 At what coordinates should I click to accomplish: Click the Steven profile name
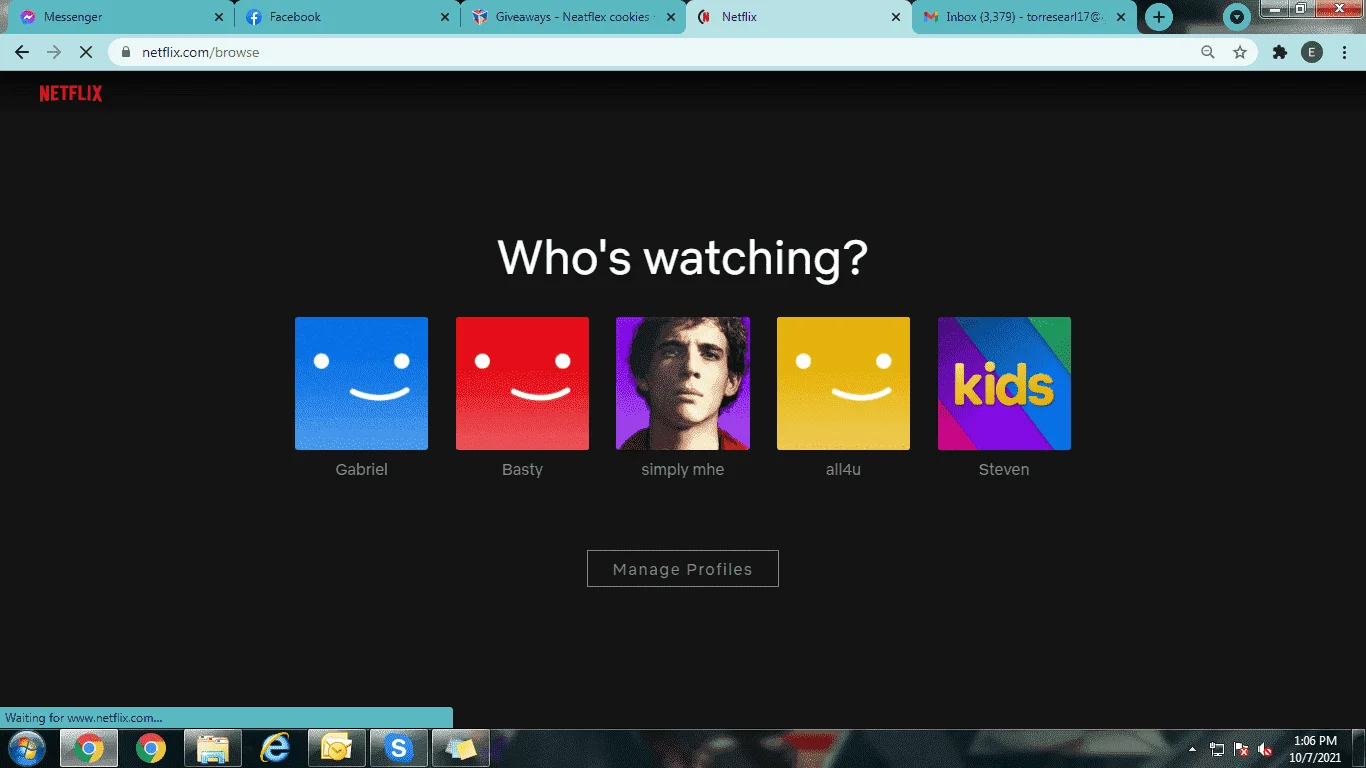[x=1004, y=469]
